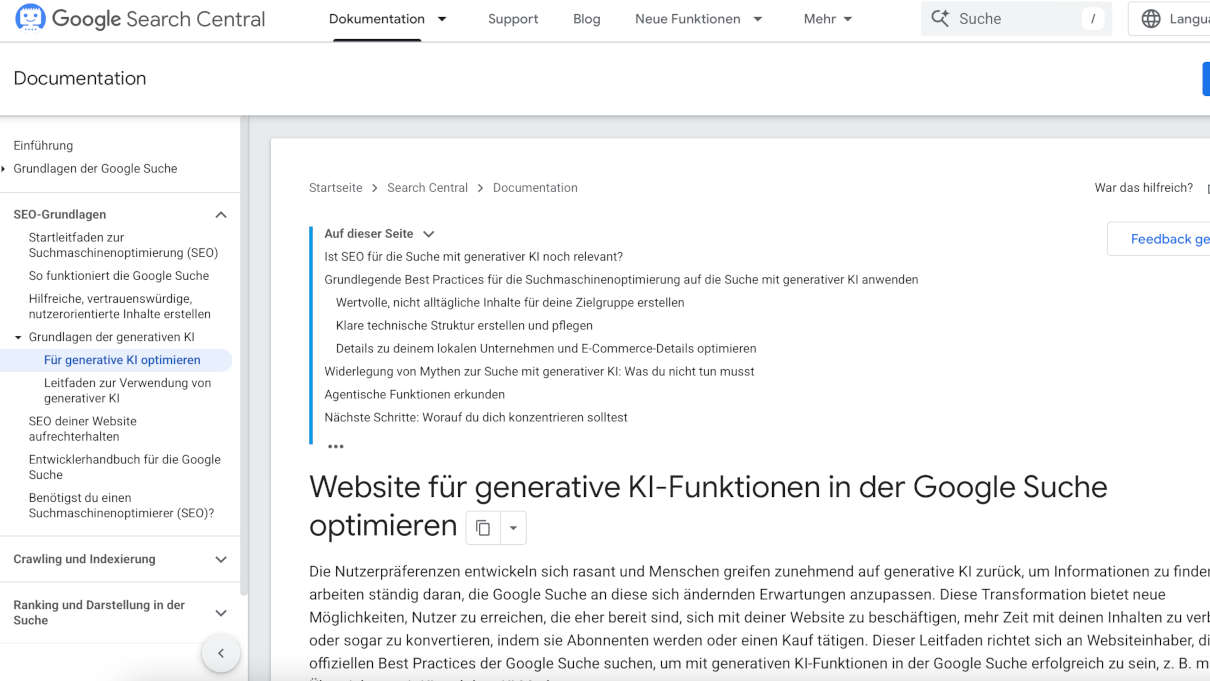Viewport: 1210px width, 681px height.
Task: Copy page using the copy icon
Action: coord(483,528)
